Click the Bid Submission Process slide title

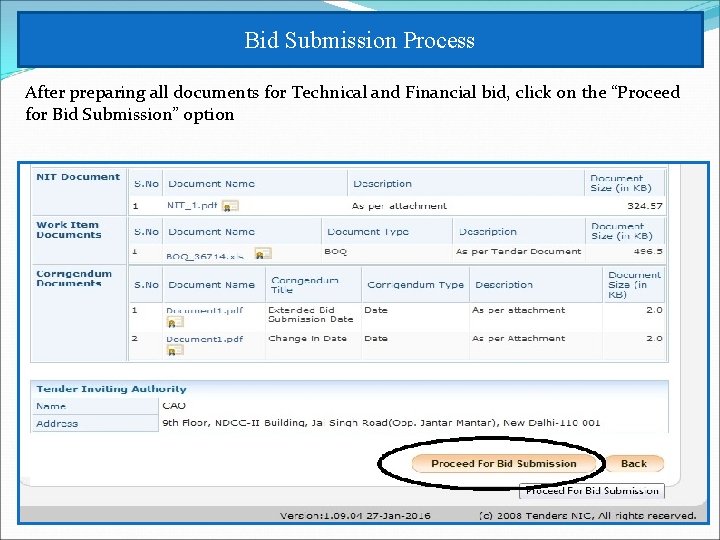point(360,40)
